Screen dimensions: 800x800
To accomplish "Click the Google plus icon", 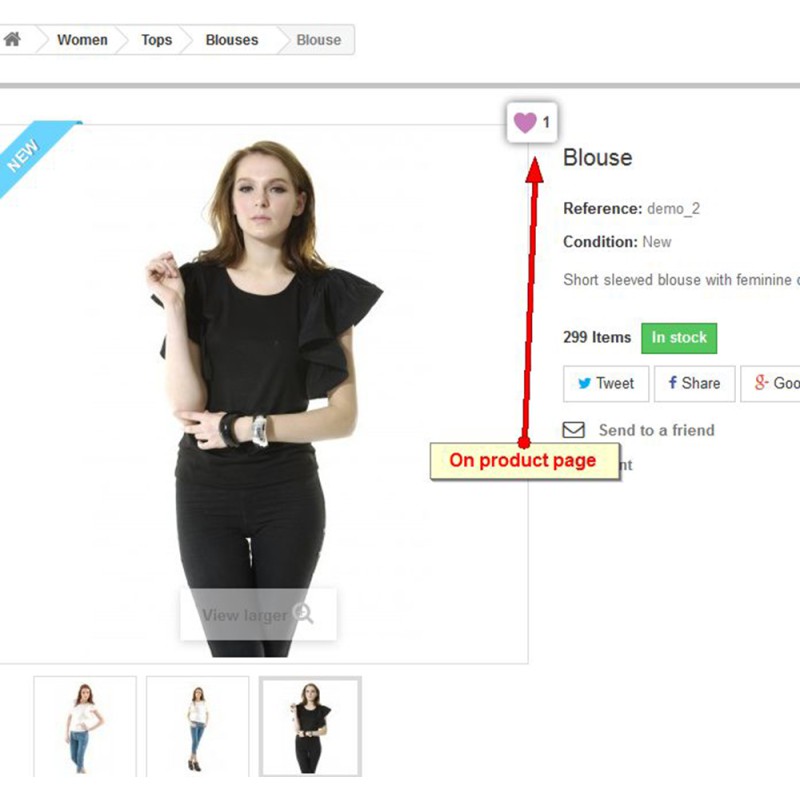I will click(x=761, y=383).
